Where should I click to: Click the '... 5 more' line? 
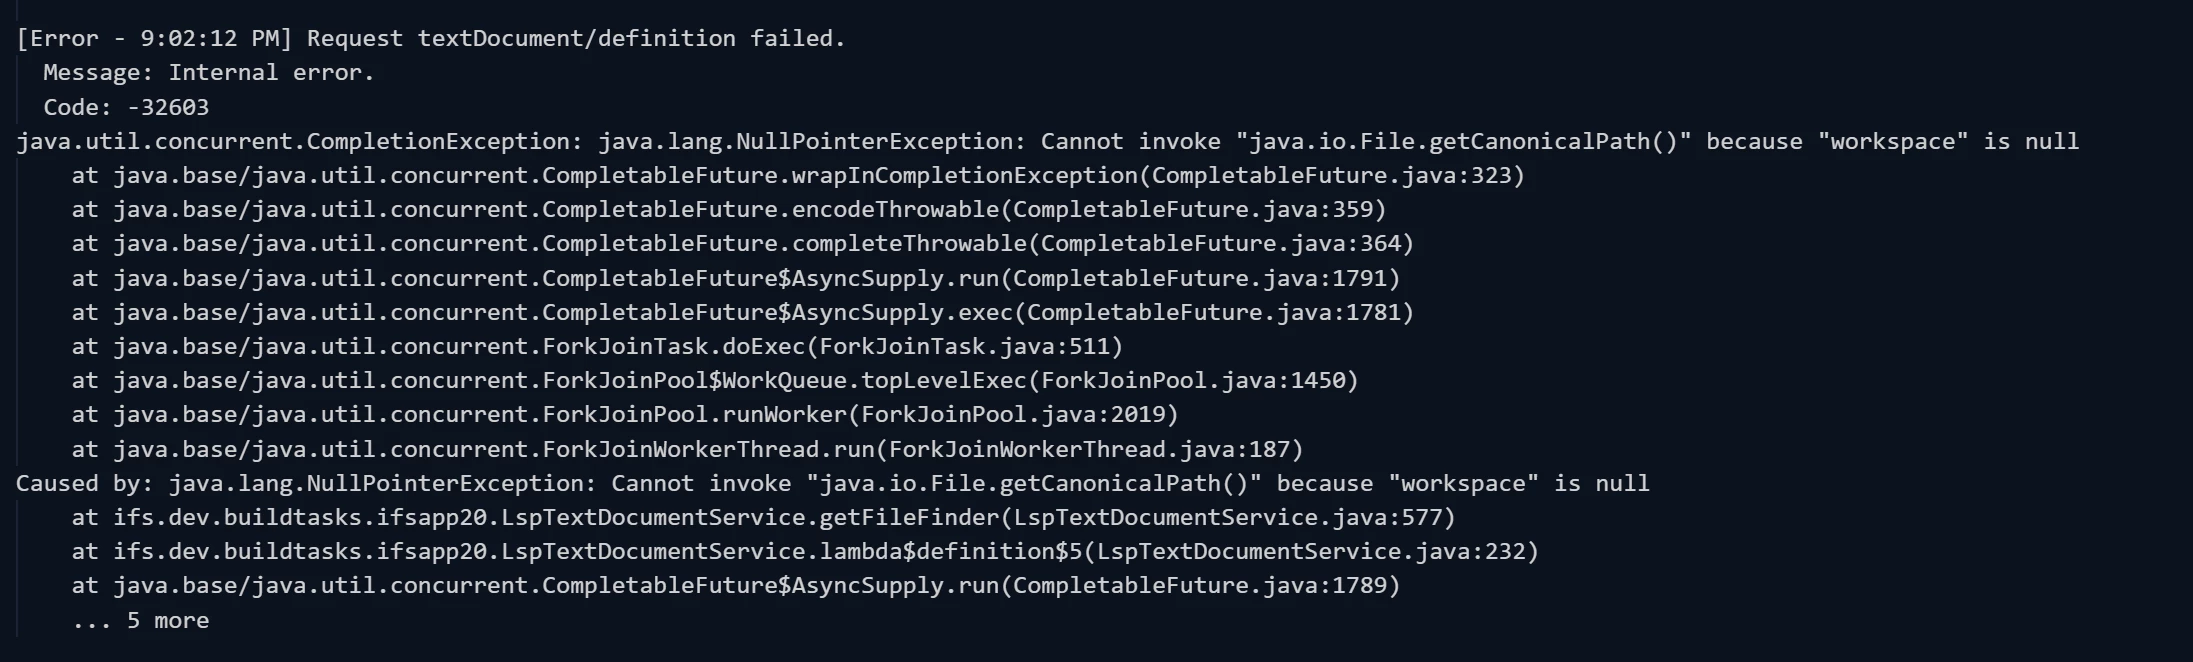coord(140,621)
